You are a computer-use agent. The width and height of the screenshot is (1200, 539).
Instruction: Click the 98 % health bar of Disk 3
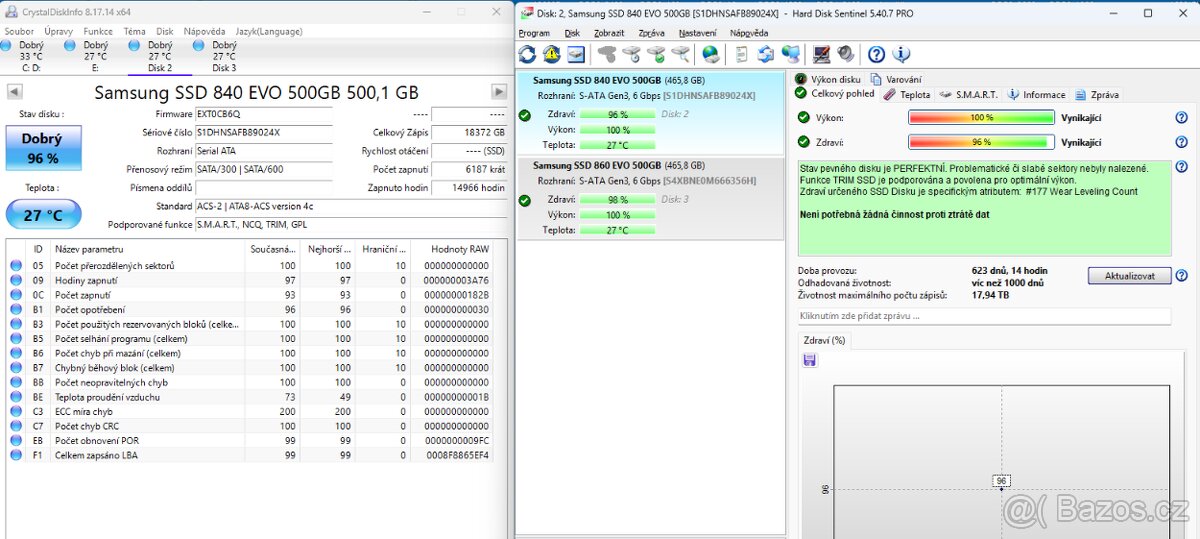(617, 200)
